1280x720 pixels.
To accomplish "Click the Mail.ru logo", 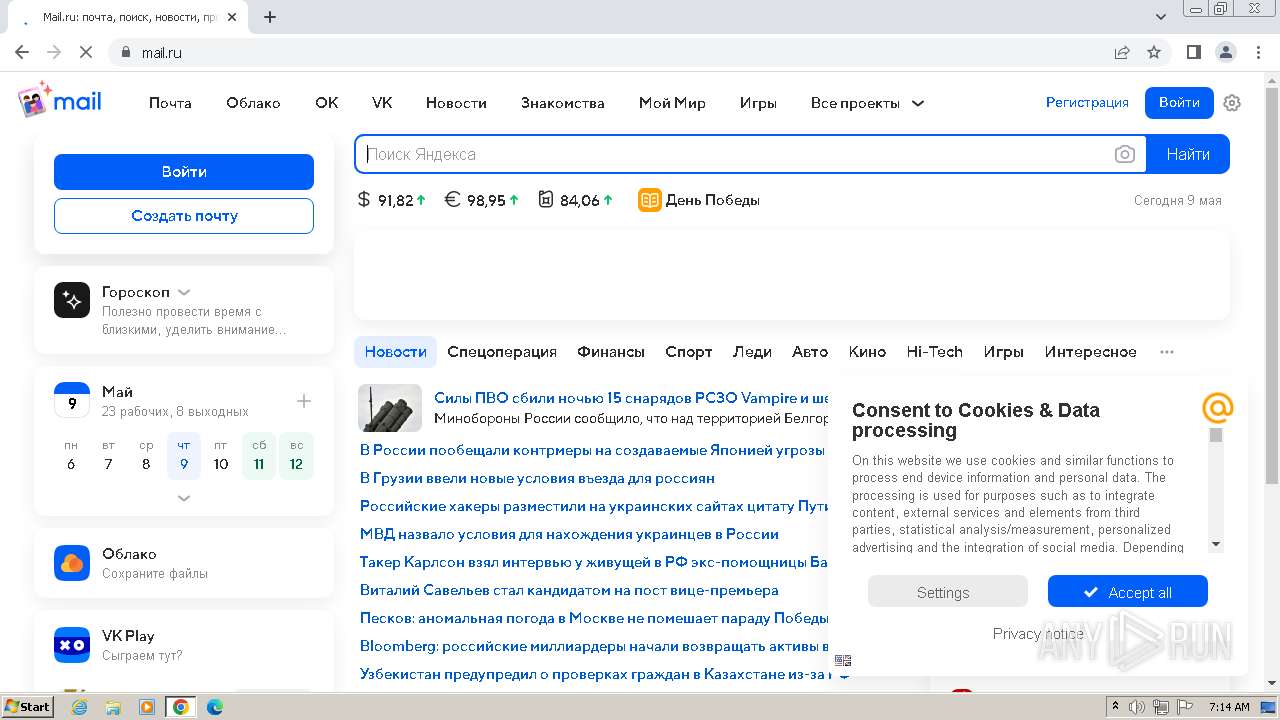I will [x=60, y=101].
